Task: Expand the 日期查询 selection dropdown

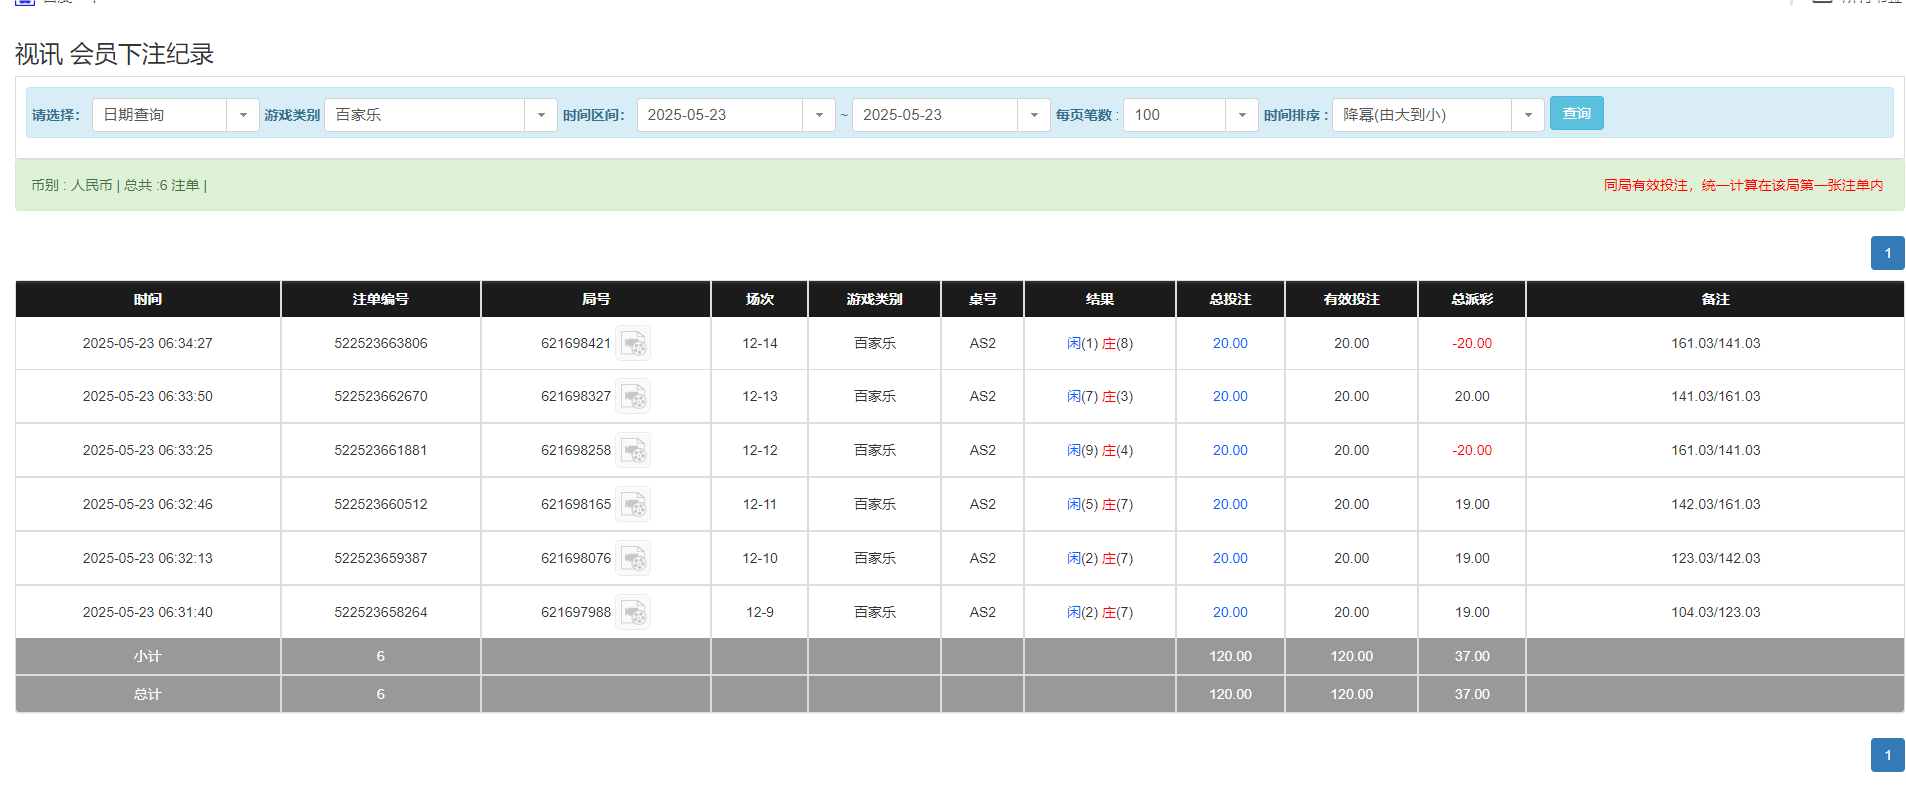Action: pos(242,115)
